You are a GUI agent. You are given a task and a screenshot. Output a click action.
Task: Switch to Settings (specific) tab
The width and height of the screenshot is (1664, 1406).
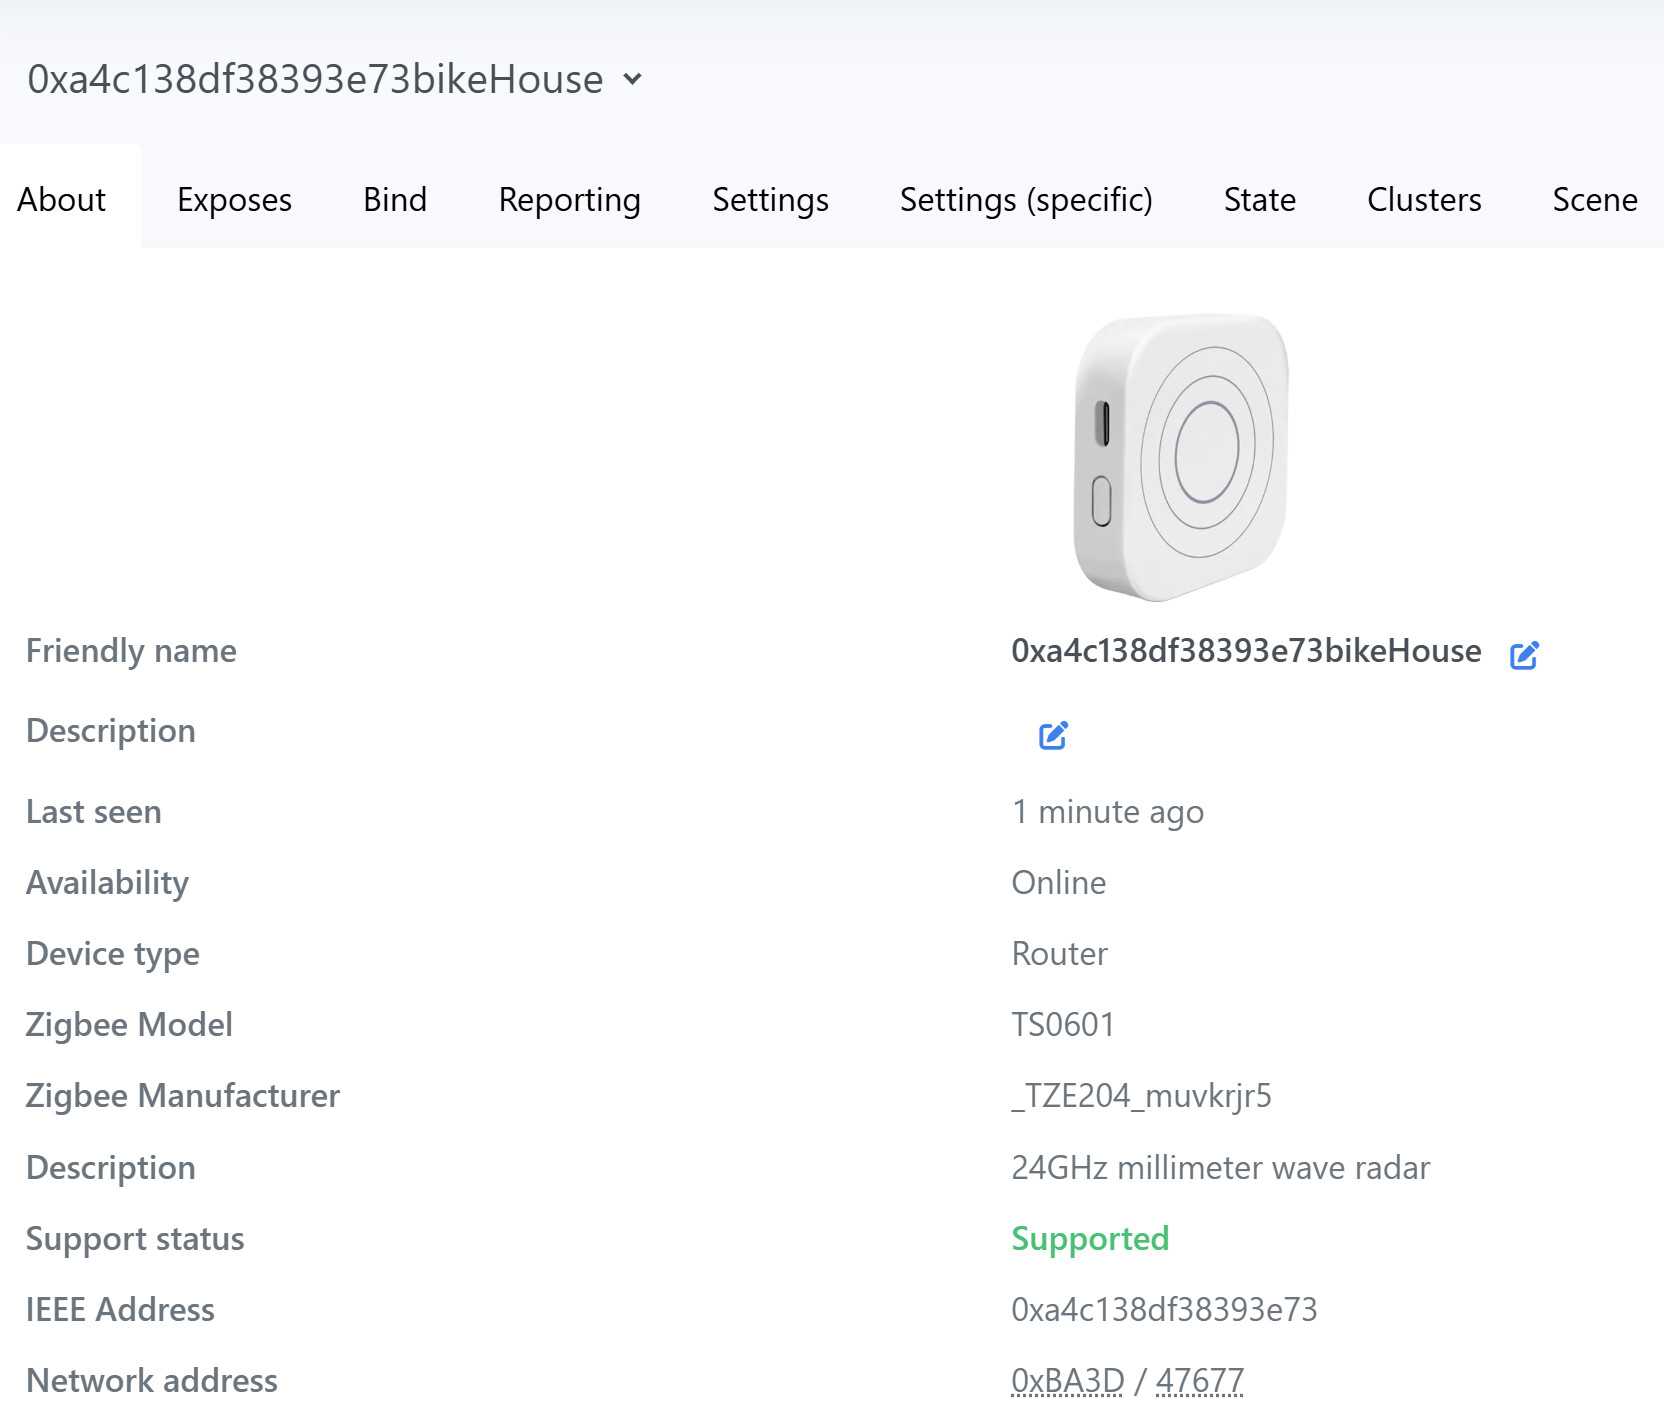tap(1026, 200)
